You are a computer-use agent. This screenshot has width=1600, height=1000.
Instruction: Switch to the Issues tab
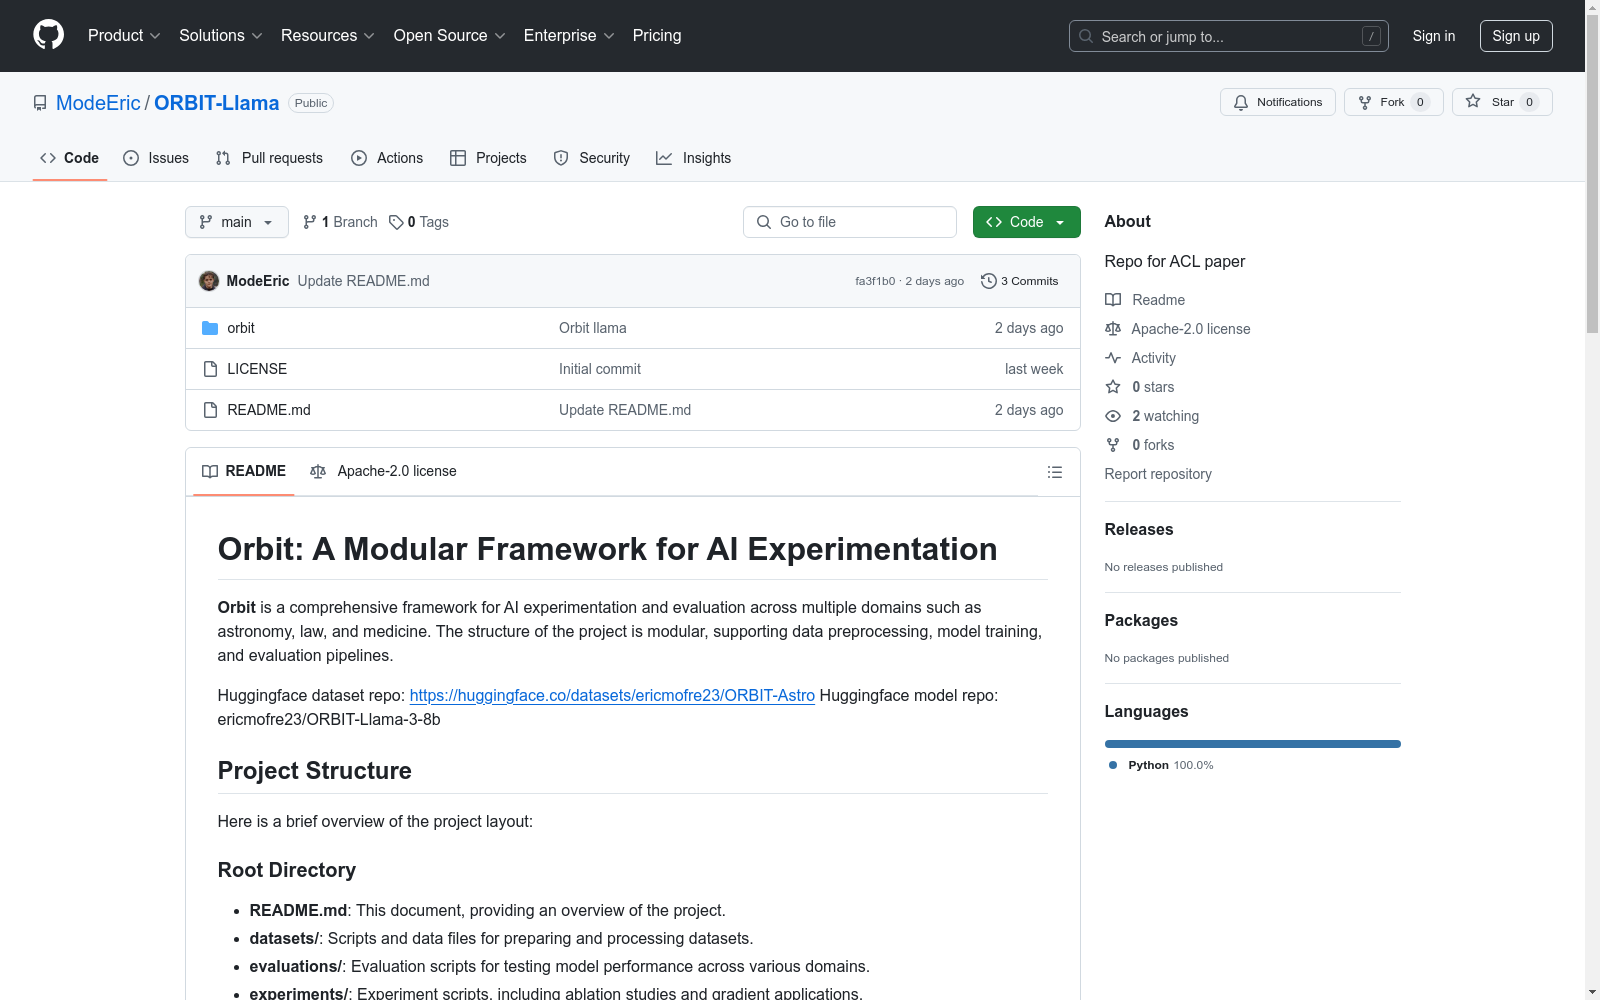pyautogui.click(x=156, y=158)
